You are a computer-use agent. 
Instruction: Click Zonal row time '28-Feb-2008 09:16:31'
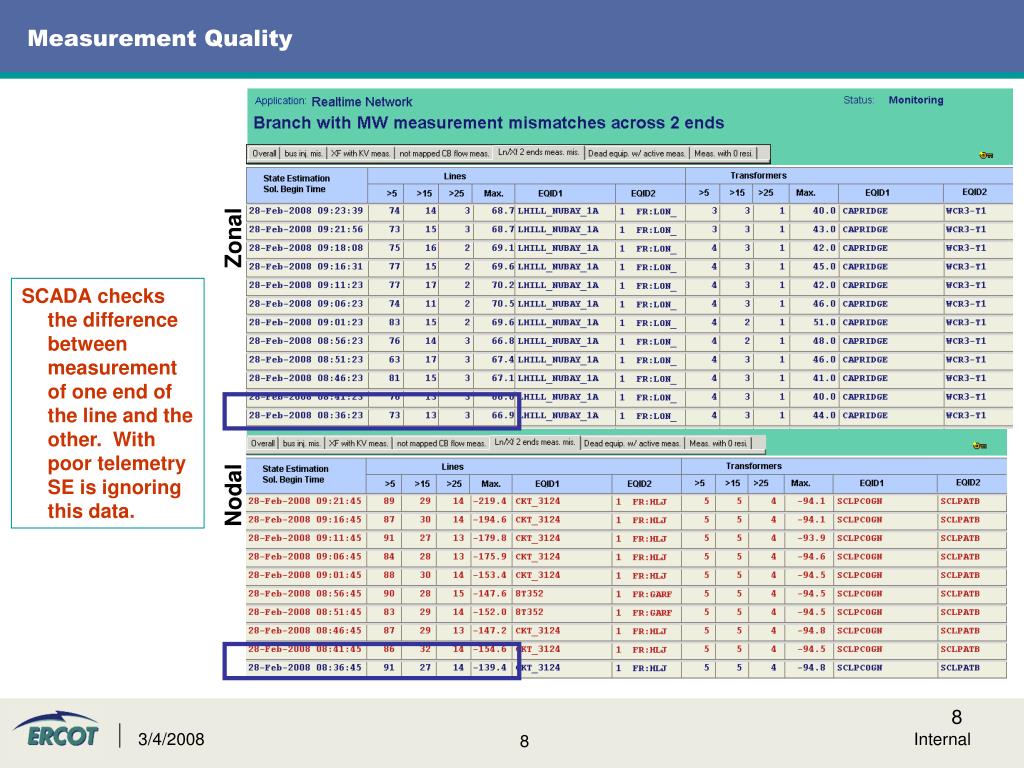tap(306, 266)
